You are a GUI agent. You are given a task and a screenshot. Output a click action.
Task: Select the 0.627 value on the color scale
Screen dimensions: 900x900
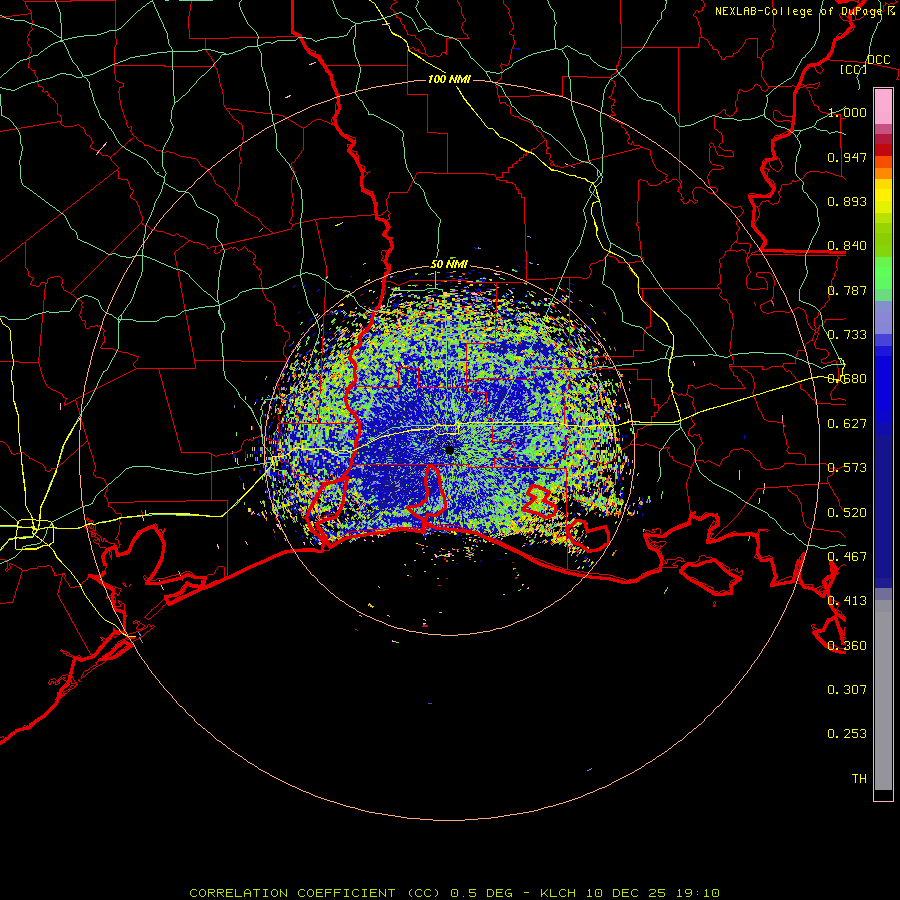[x=847, y=424]
